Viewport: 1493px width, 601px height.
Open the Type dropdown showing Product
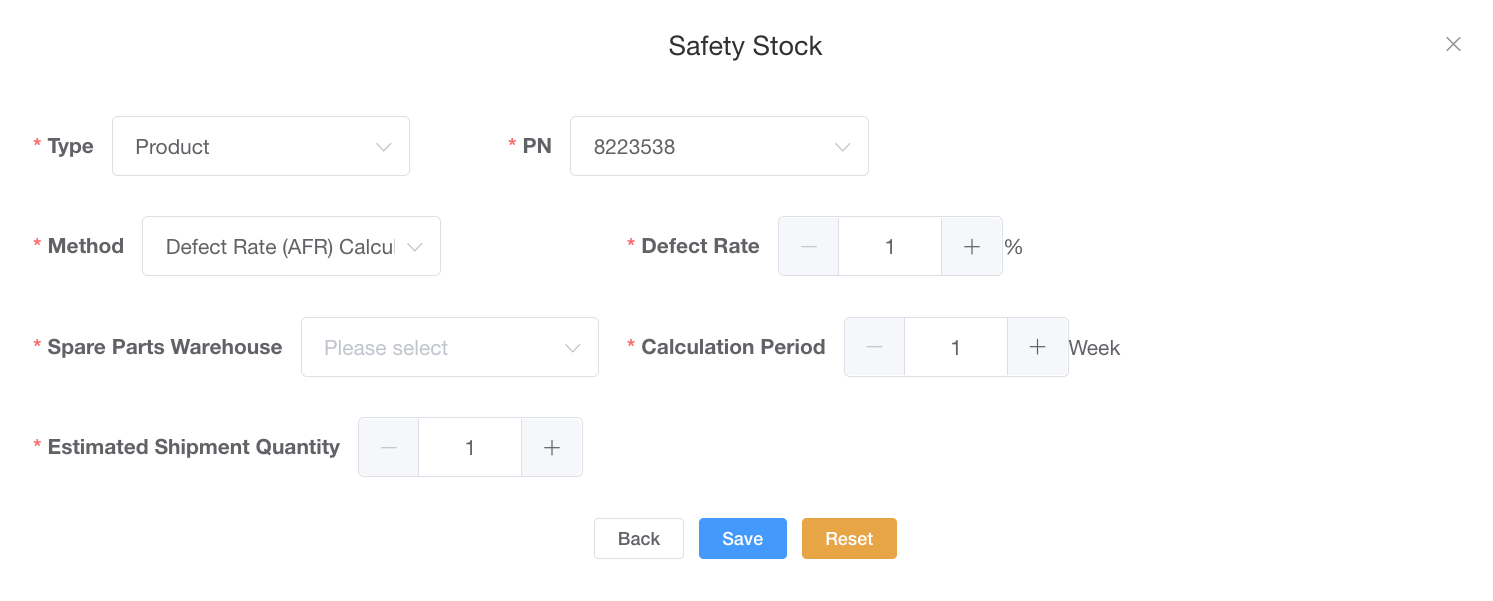pyautogui.click(x=250, y=147)
